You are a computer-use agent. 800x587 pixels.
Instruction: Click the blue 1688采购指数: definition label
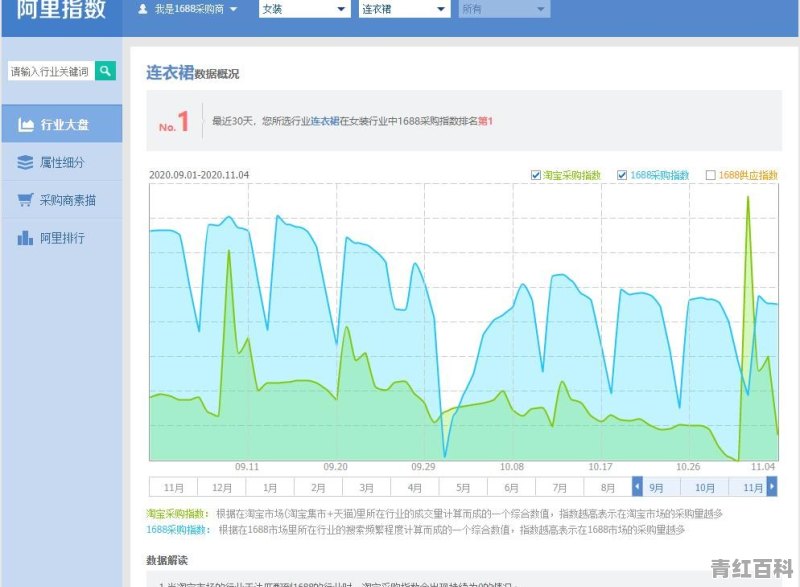pyautogui.click(x=178, y=529)
